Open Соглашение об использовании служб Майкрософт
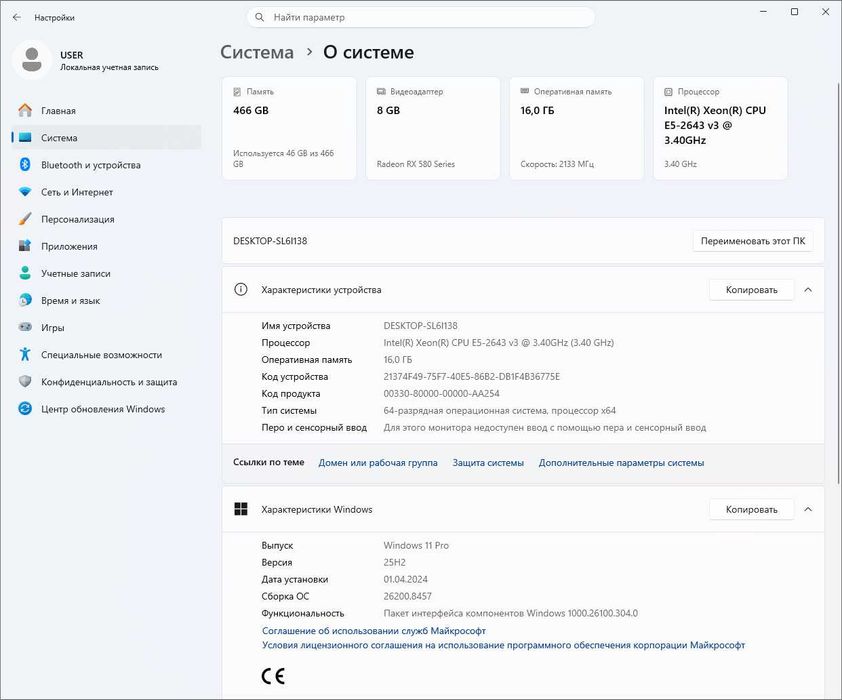This screenshot has width=842, height=700. (374, 631)
